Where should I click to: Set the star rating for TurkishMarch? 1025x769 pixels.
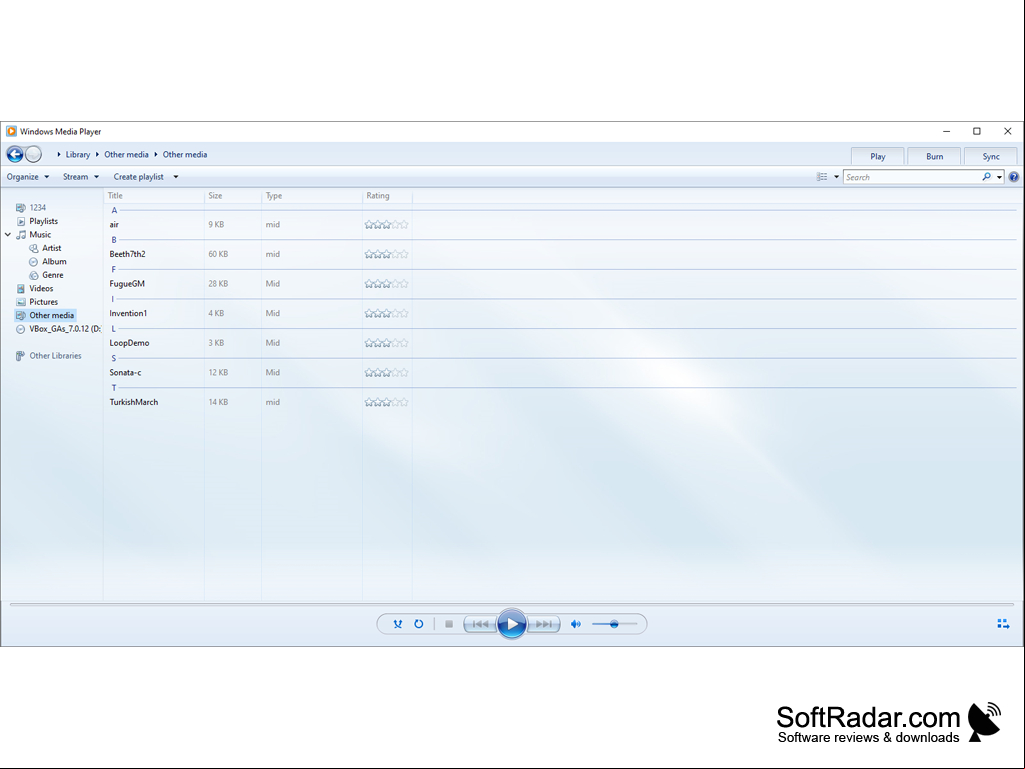(x=386, y=402)
